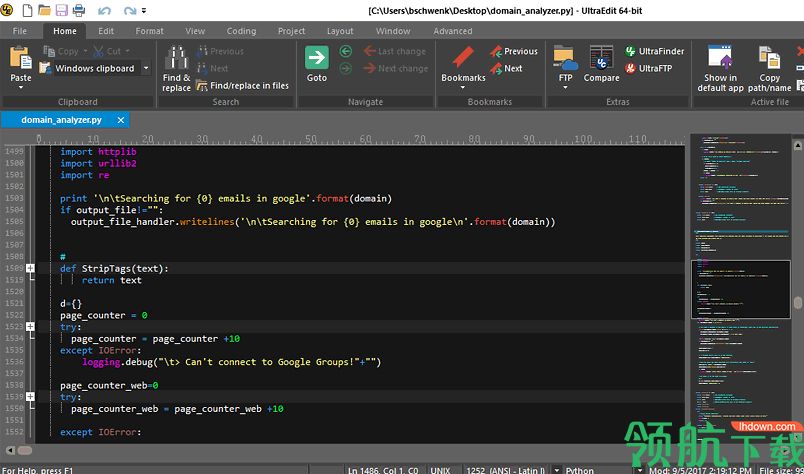Select the domain_analyzer.py file tab
Screen dimensions: 804x474
pos(61,120)
